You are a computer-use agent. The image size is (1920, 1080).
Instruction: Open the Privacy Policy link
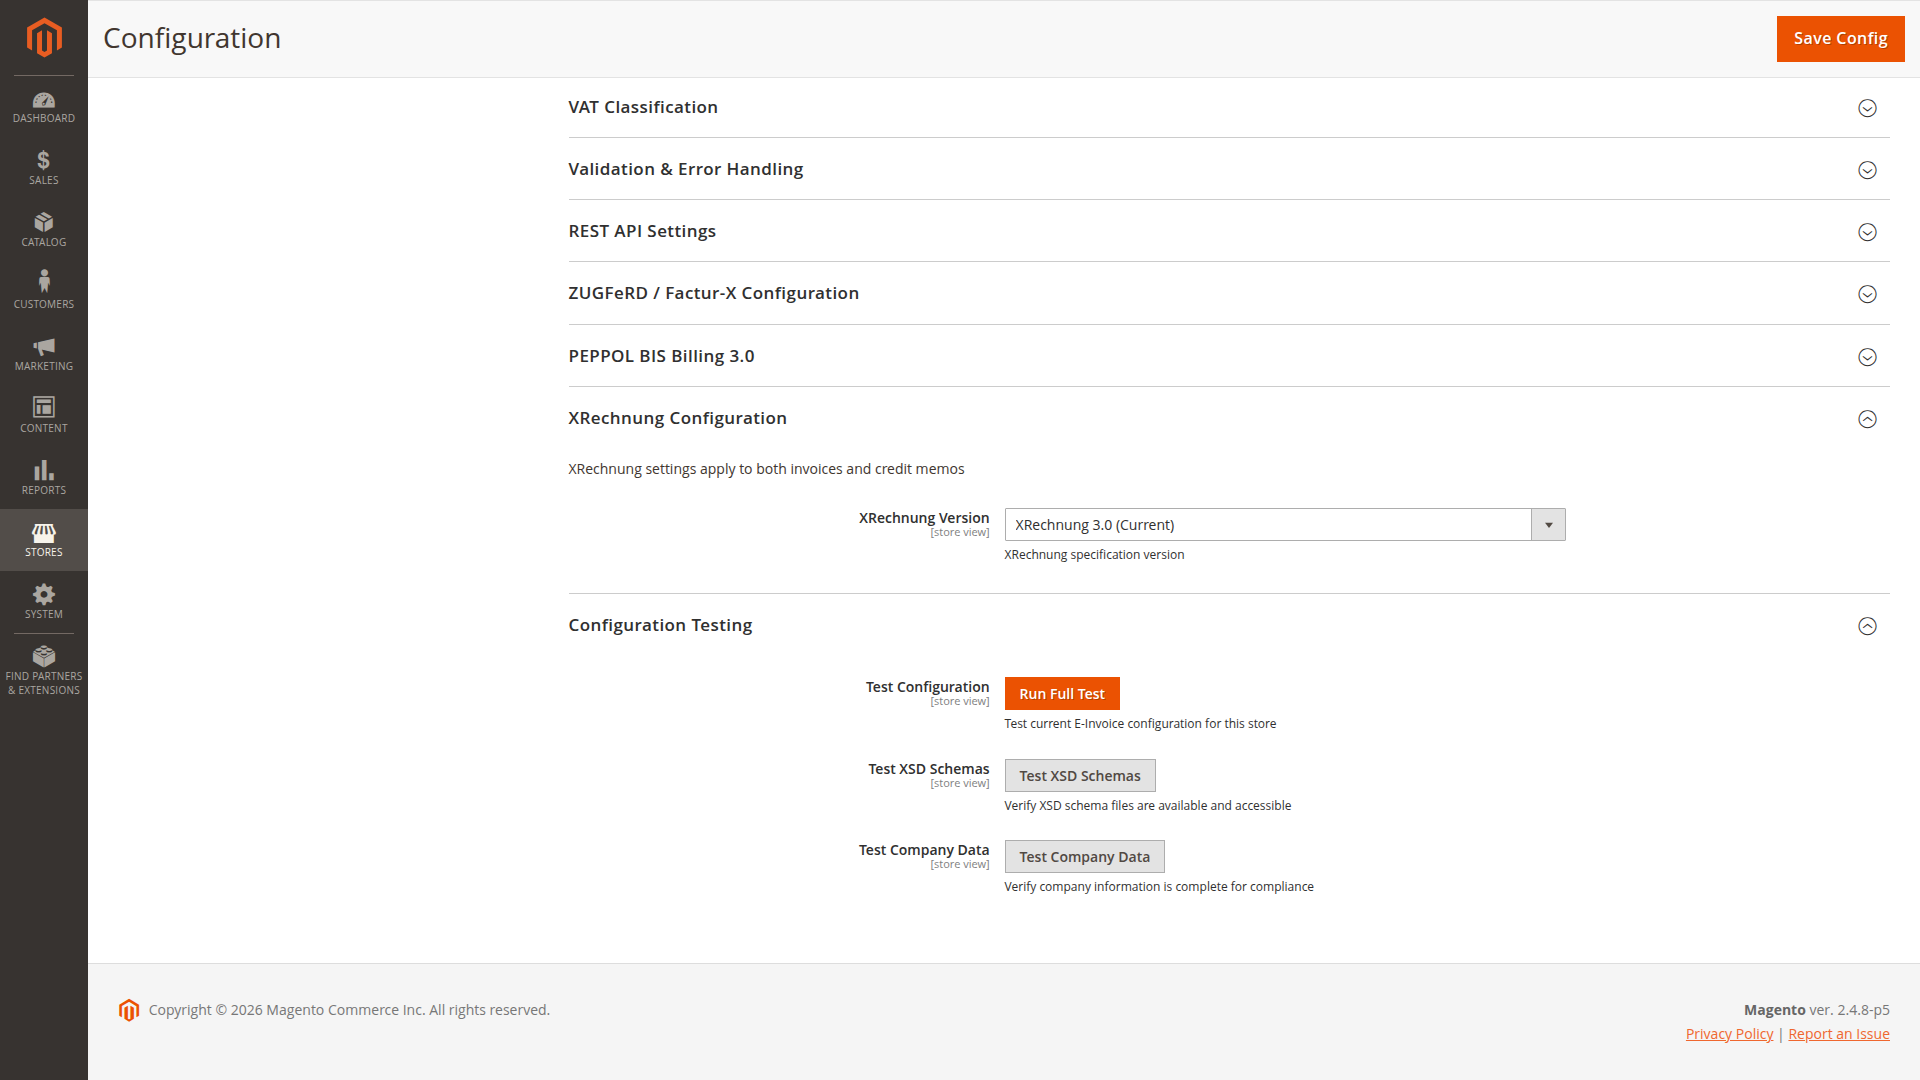pos(1729,1034)
